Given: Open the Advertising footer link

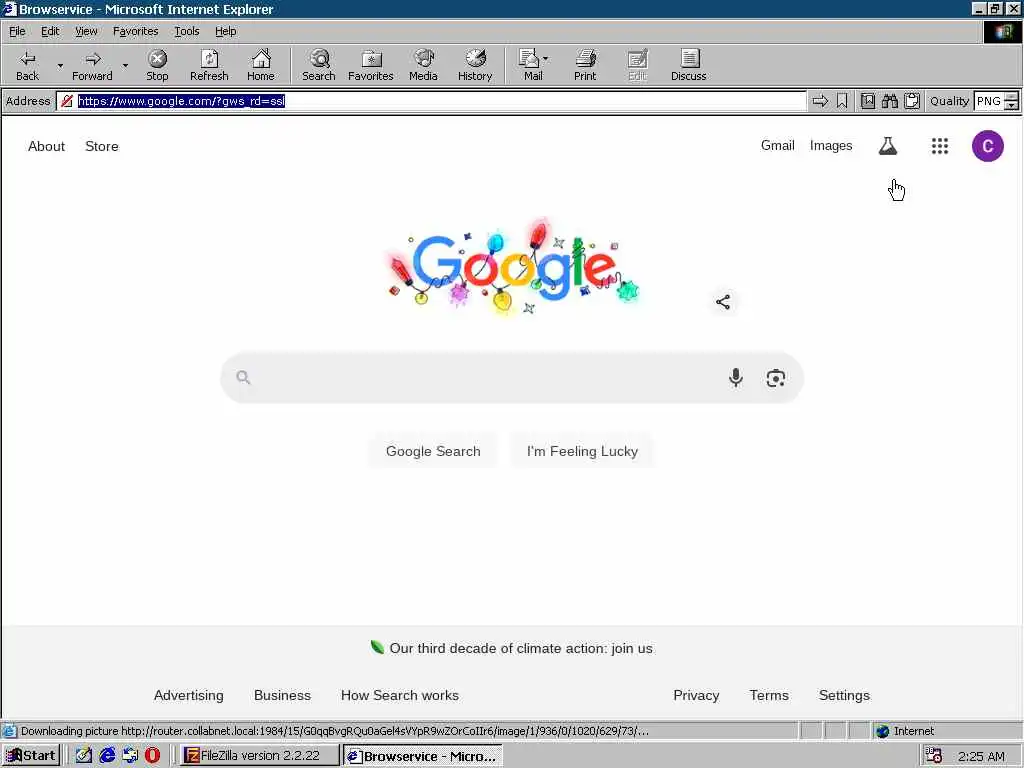Looking at the screenshot, I should click(188, 696).
